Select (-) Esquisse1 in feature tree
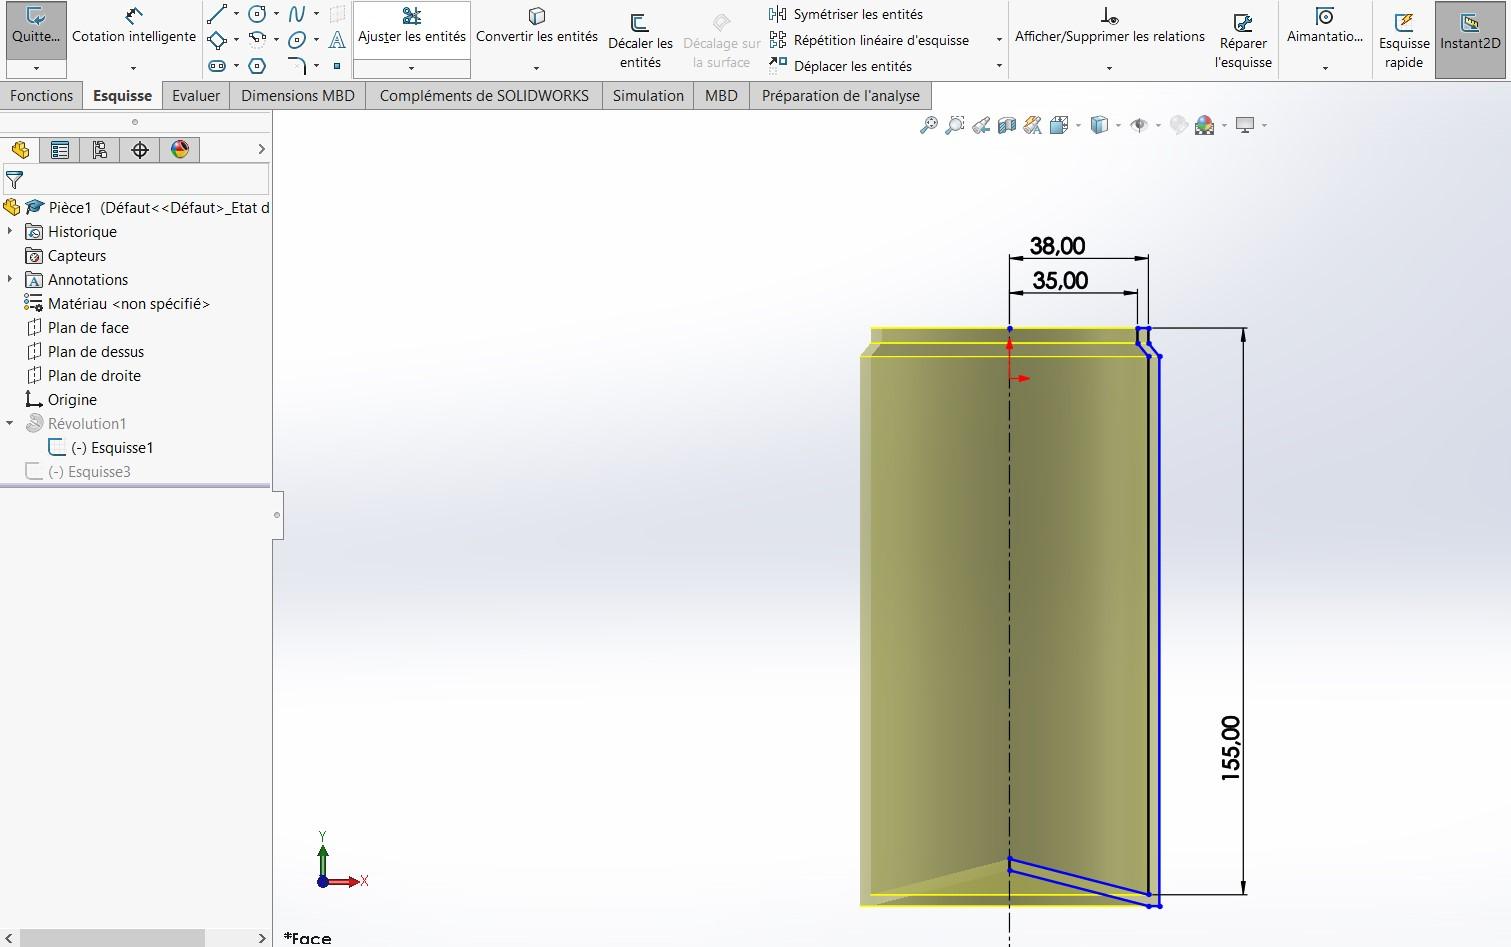 (112, 447)
